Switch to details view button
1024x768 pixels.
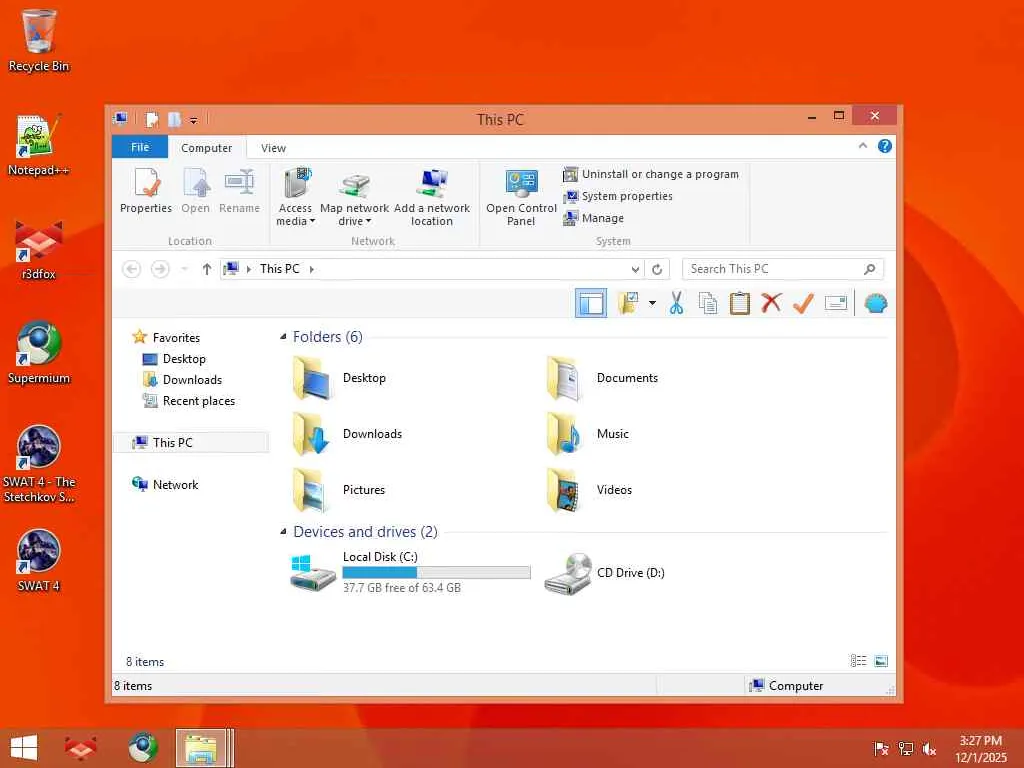[858, 661]
